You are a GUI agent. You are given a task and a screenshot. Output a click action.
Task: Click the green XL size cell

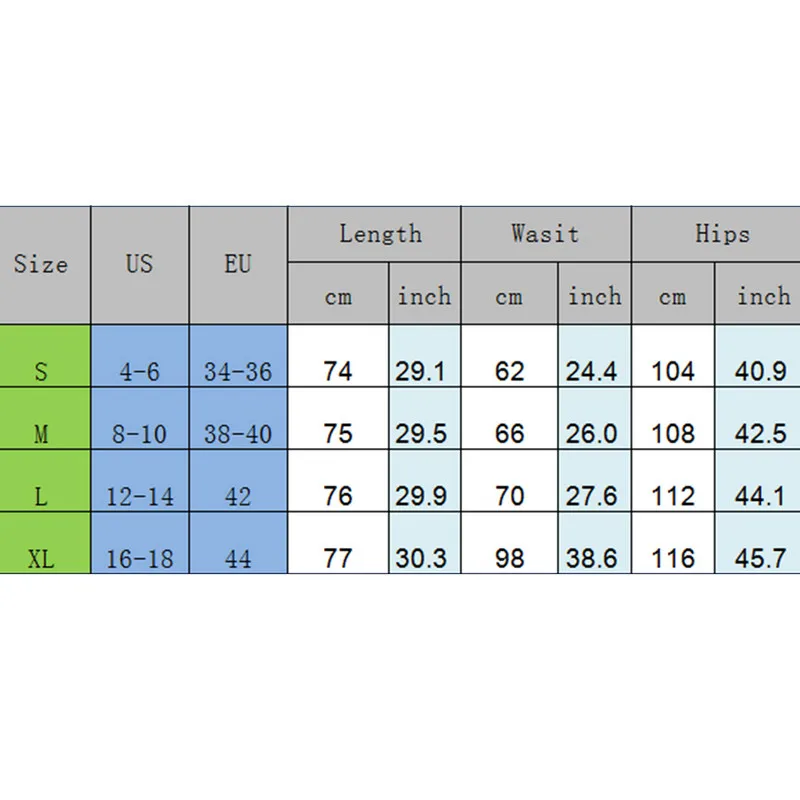(x=42, y=558)
